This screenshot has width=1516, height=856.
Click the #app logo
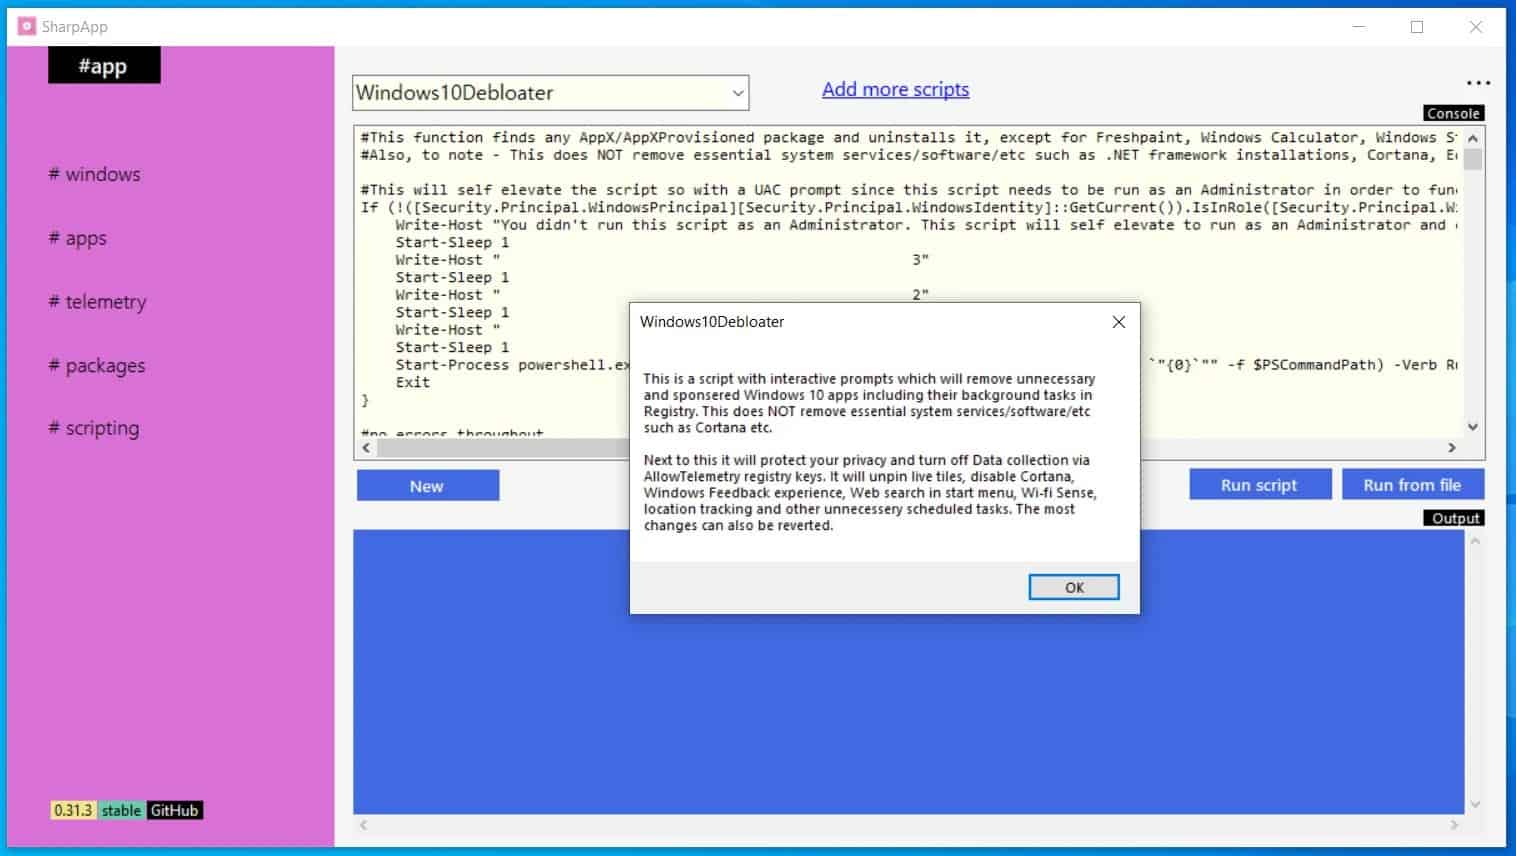click(x=103, y=66)
